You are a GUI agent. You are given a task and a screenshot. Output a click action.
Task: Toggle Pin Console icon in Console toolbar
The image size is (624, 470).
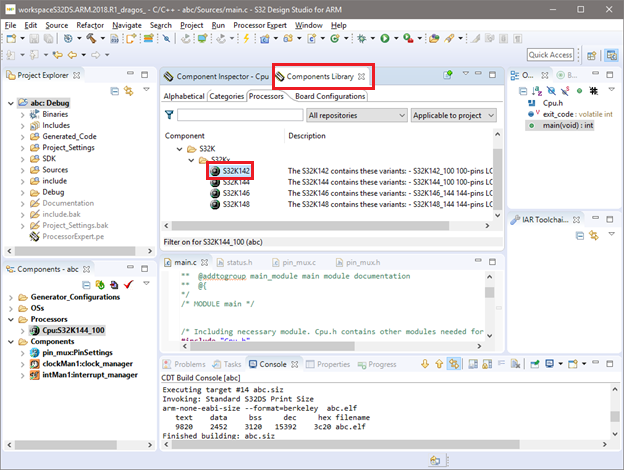pyautogui.click(x=534, y=364)
